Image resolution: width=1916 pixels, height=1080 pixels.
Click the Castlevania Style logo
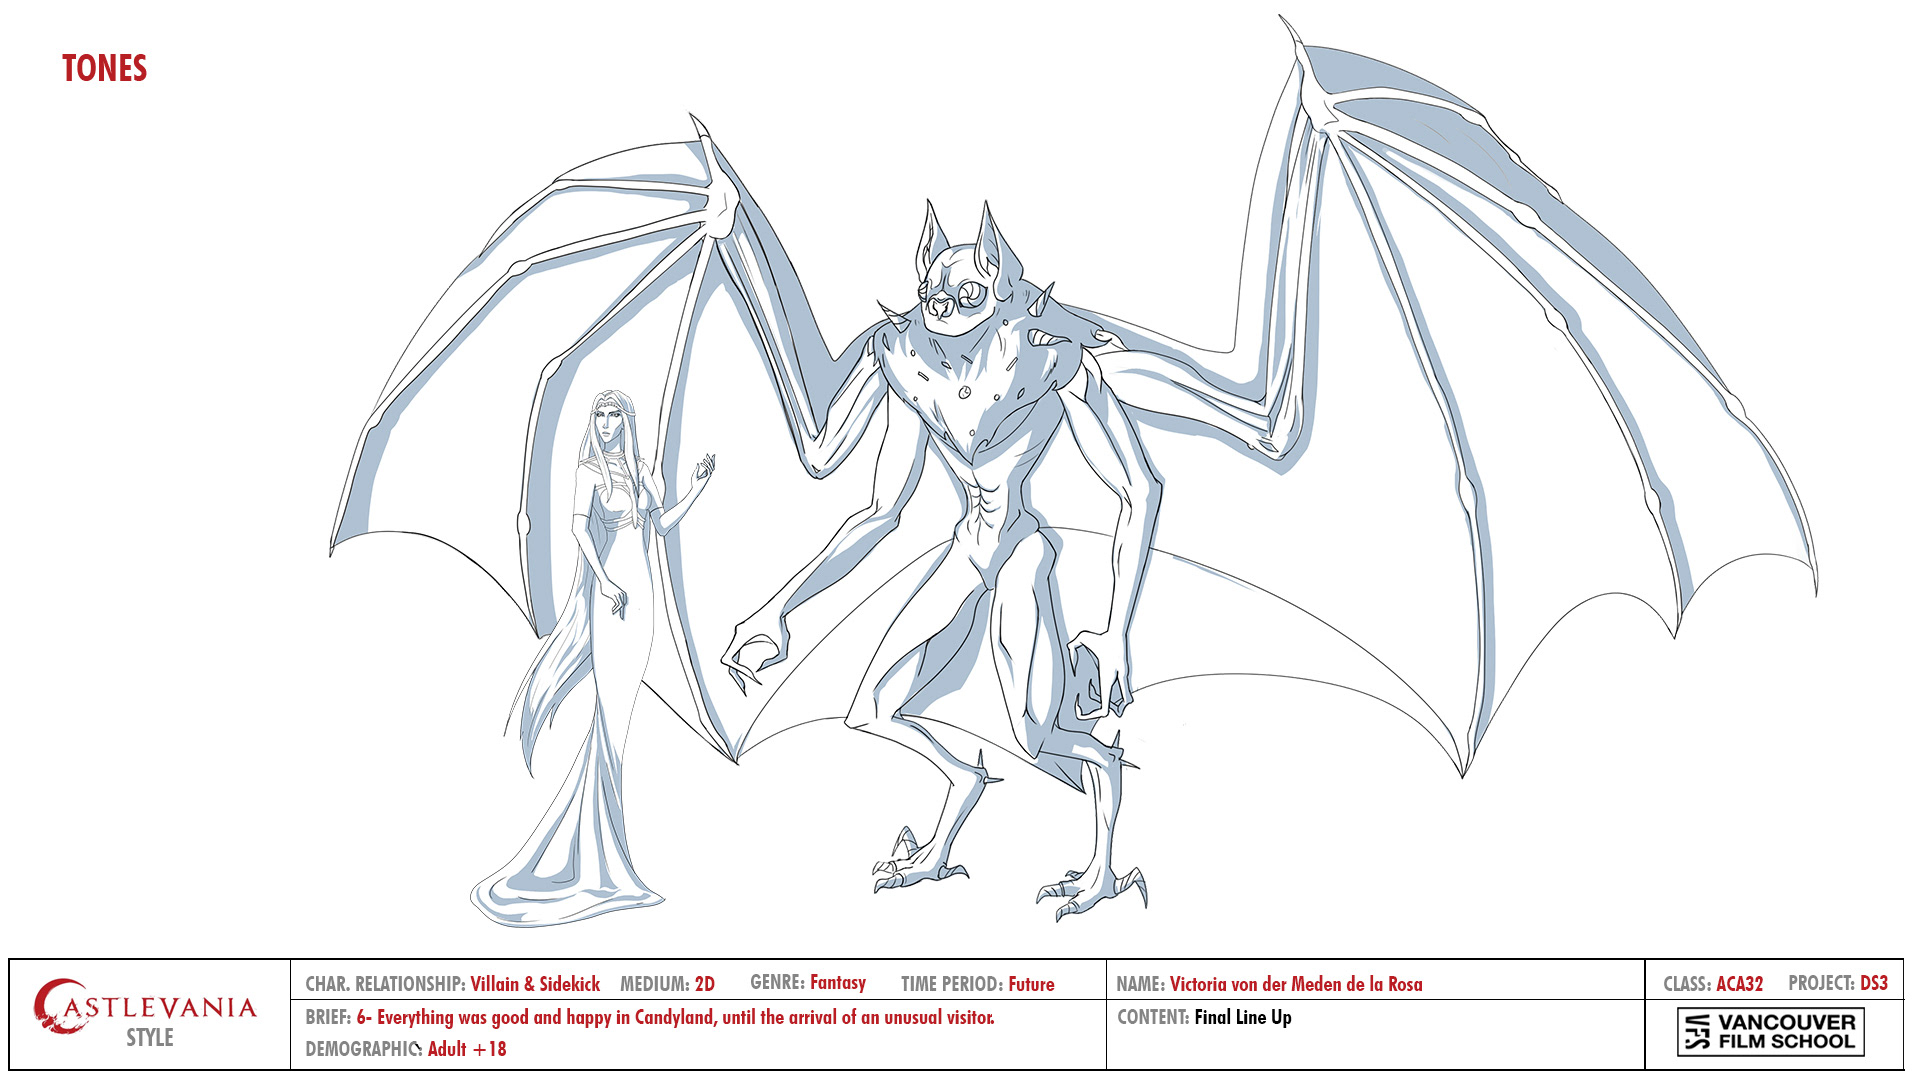[146, 1013]
